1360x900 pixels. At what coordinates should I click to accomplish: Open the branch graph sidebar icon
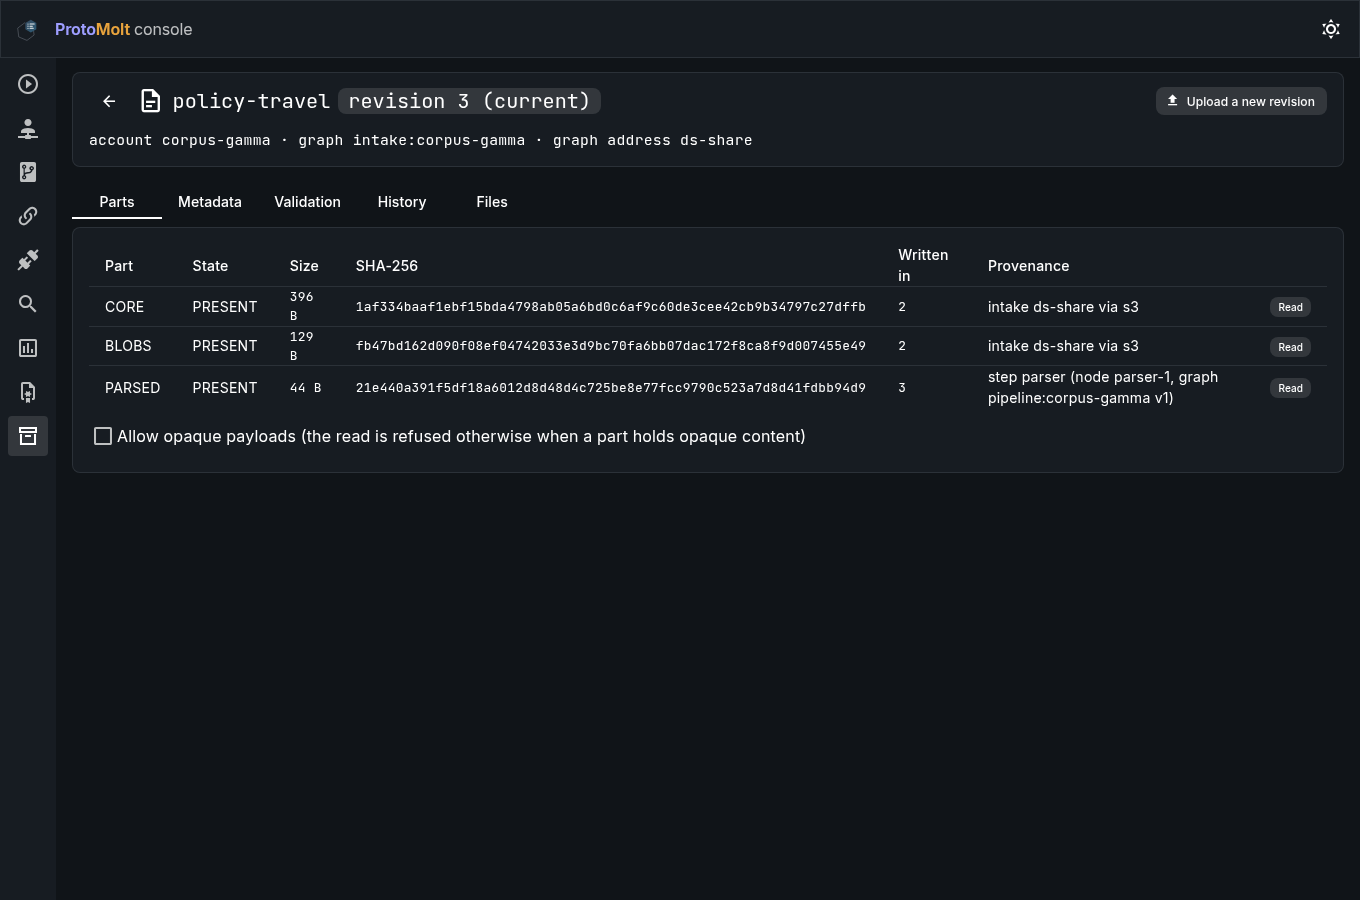28,172
